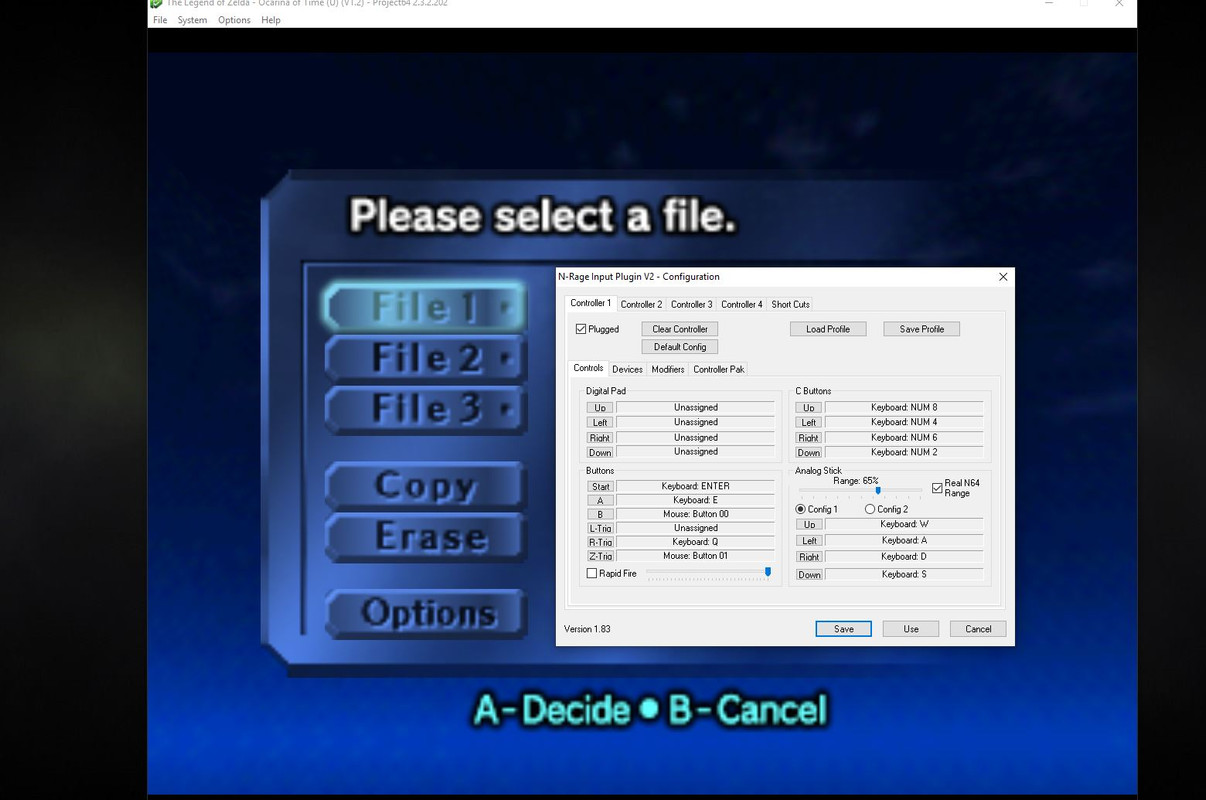Viewport: 1206px width, 800px height.
Task: Open the Options menu in the menu bar
Action: [x=234, y=20]
